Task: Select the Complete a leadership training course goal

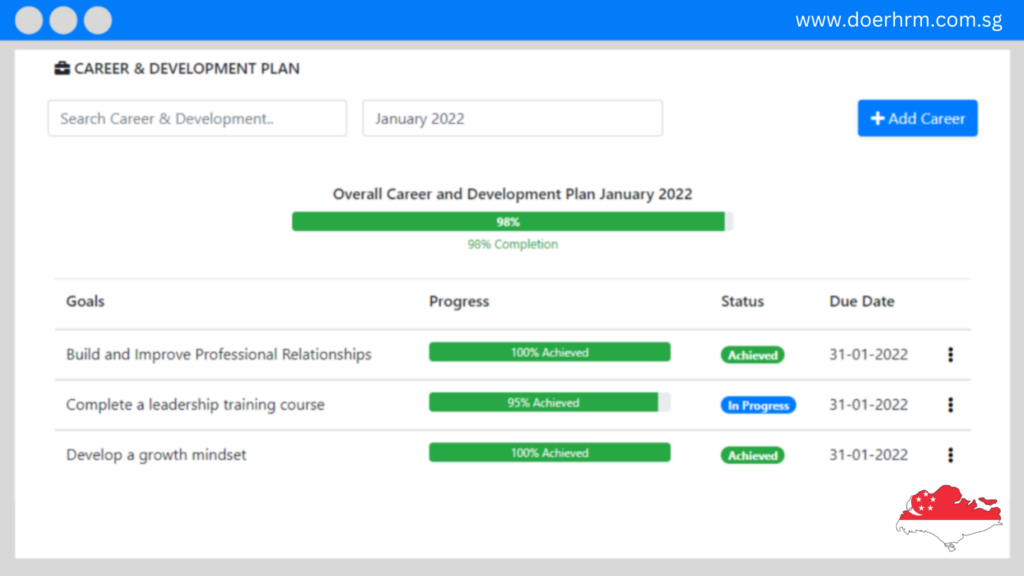Action: click(195, 405)
